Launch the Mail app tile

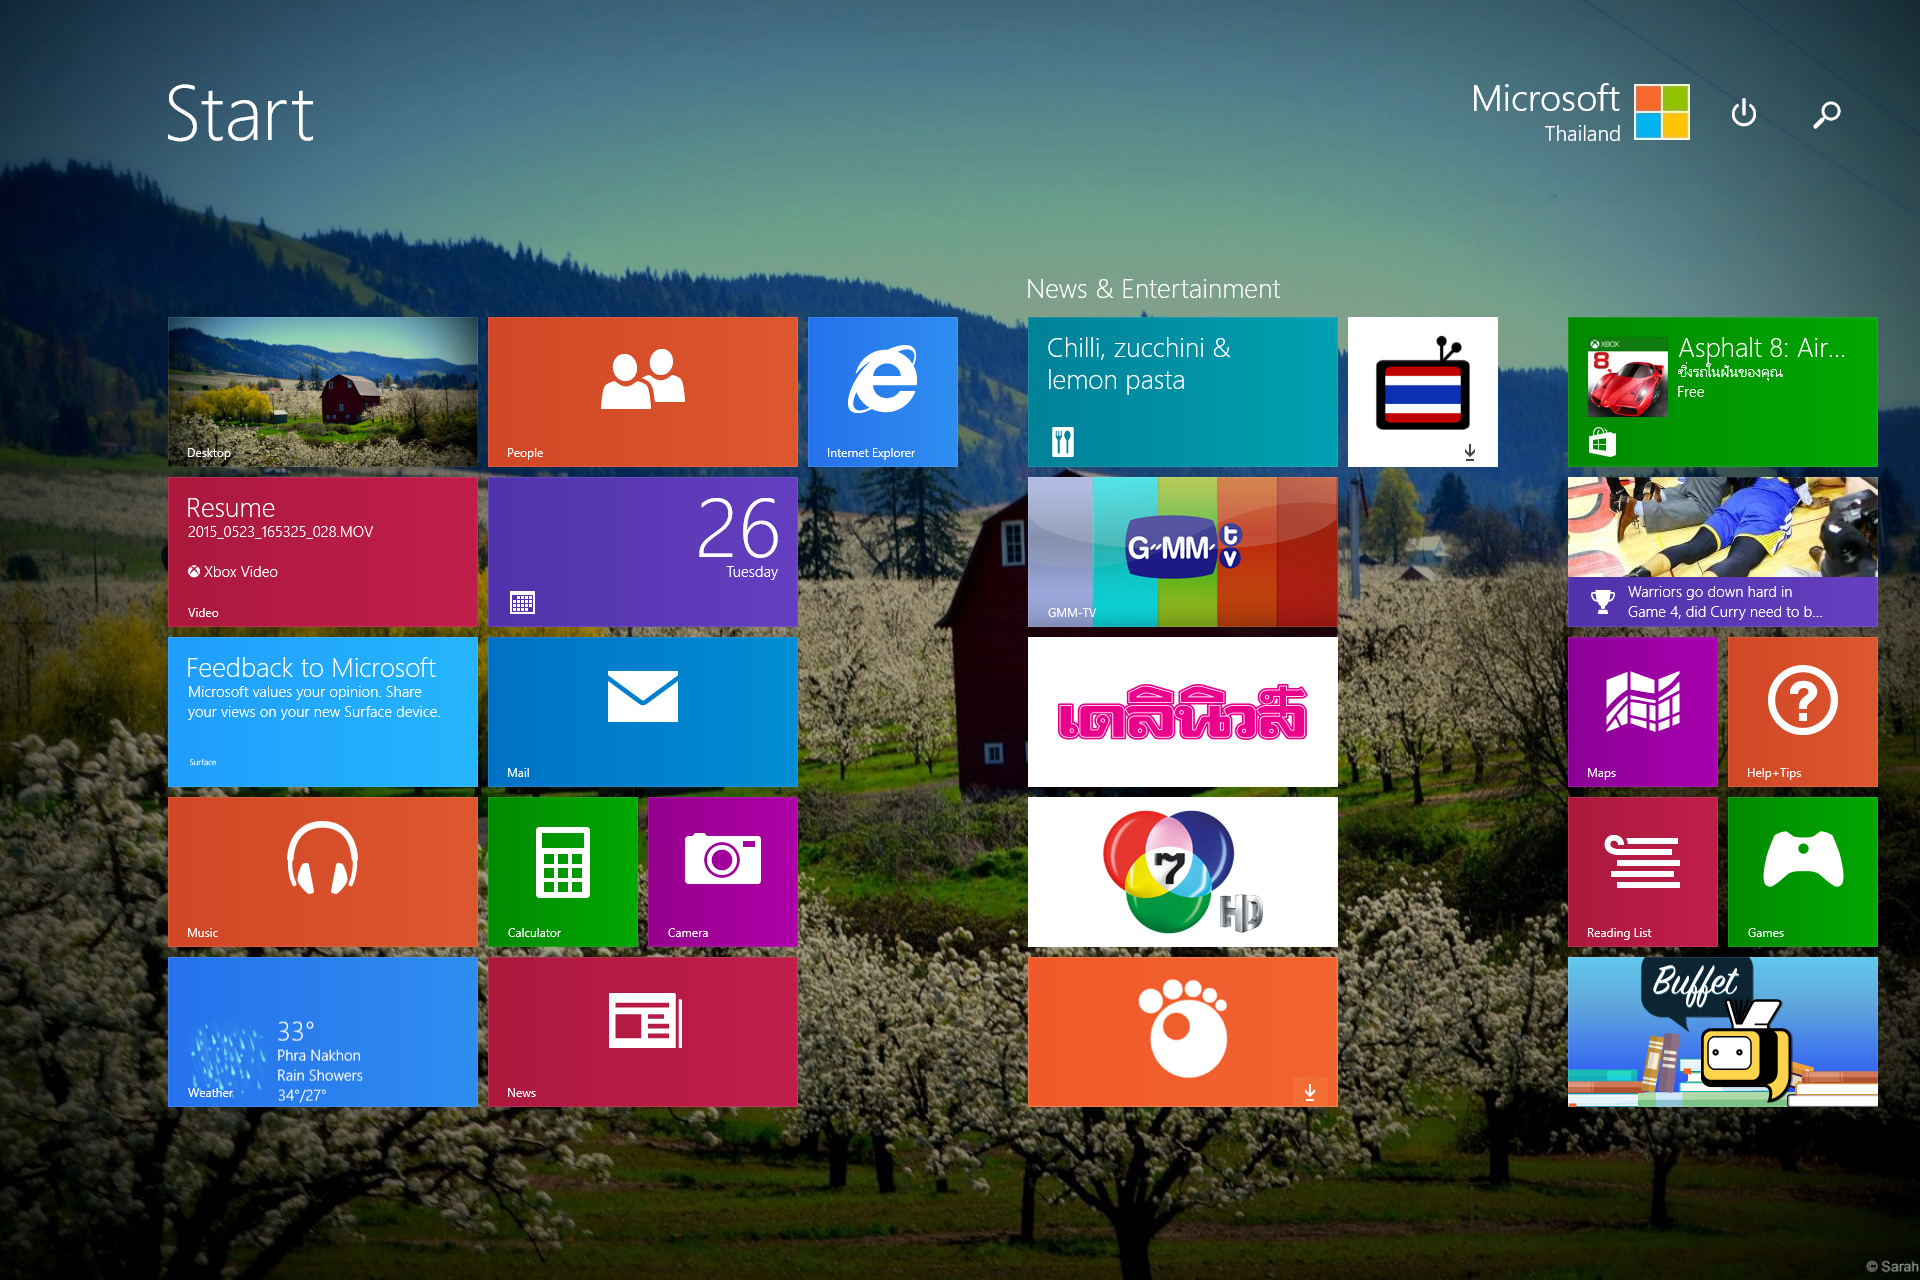coord(642,712)
